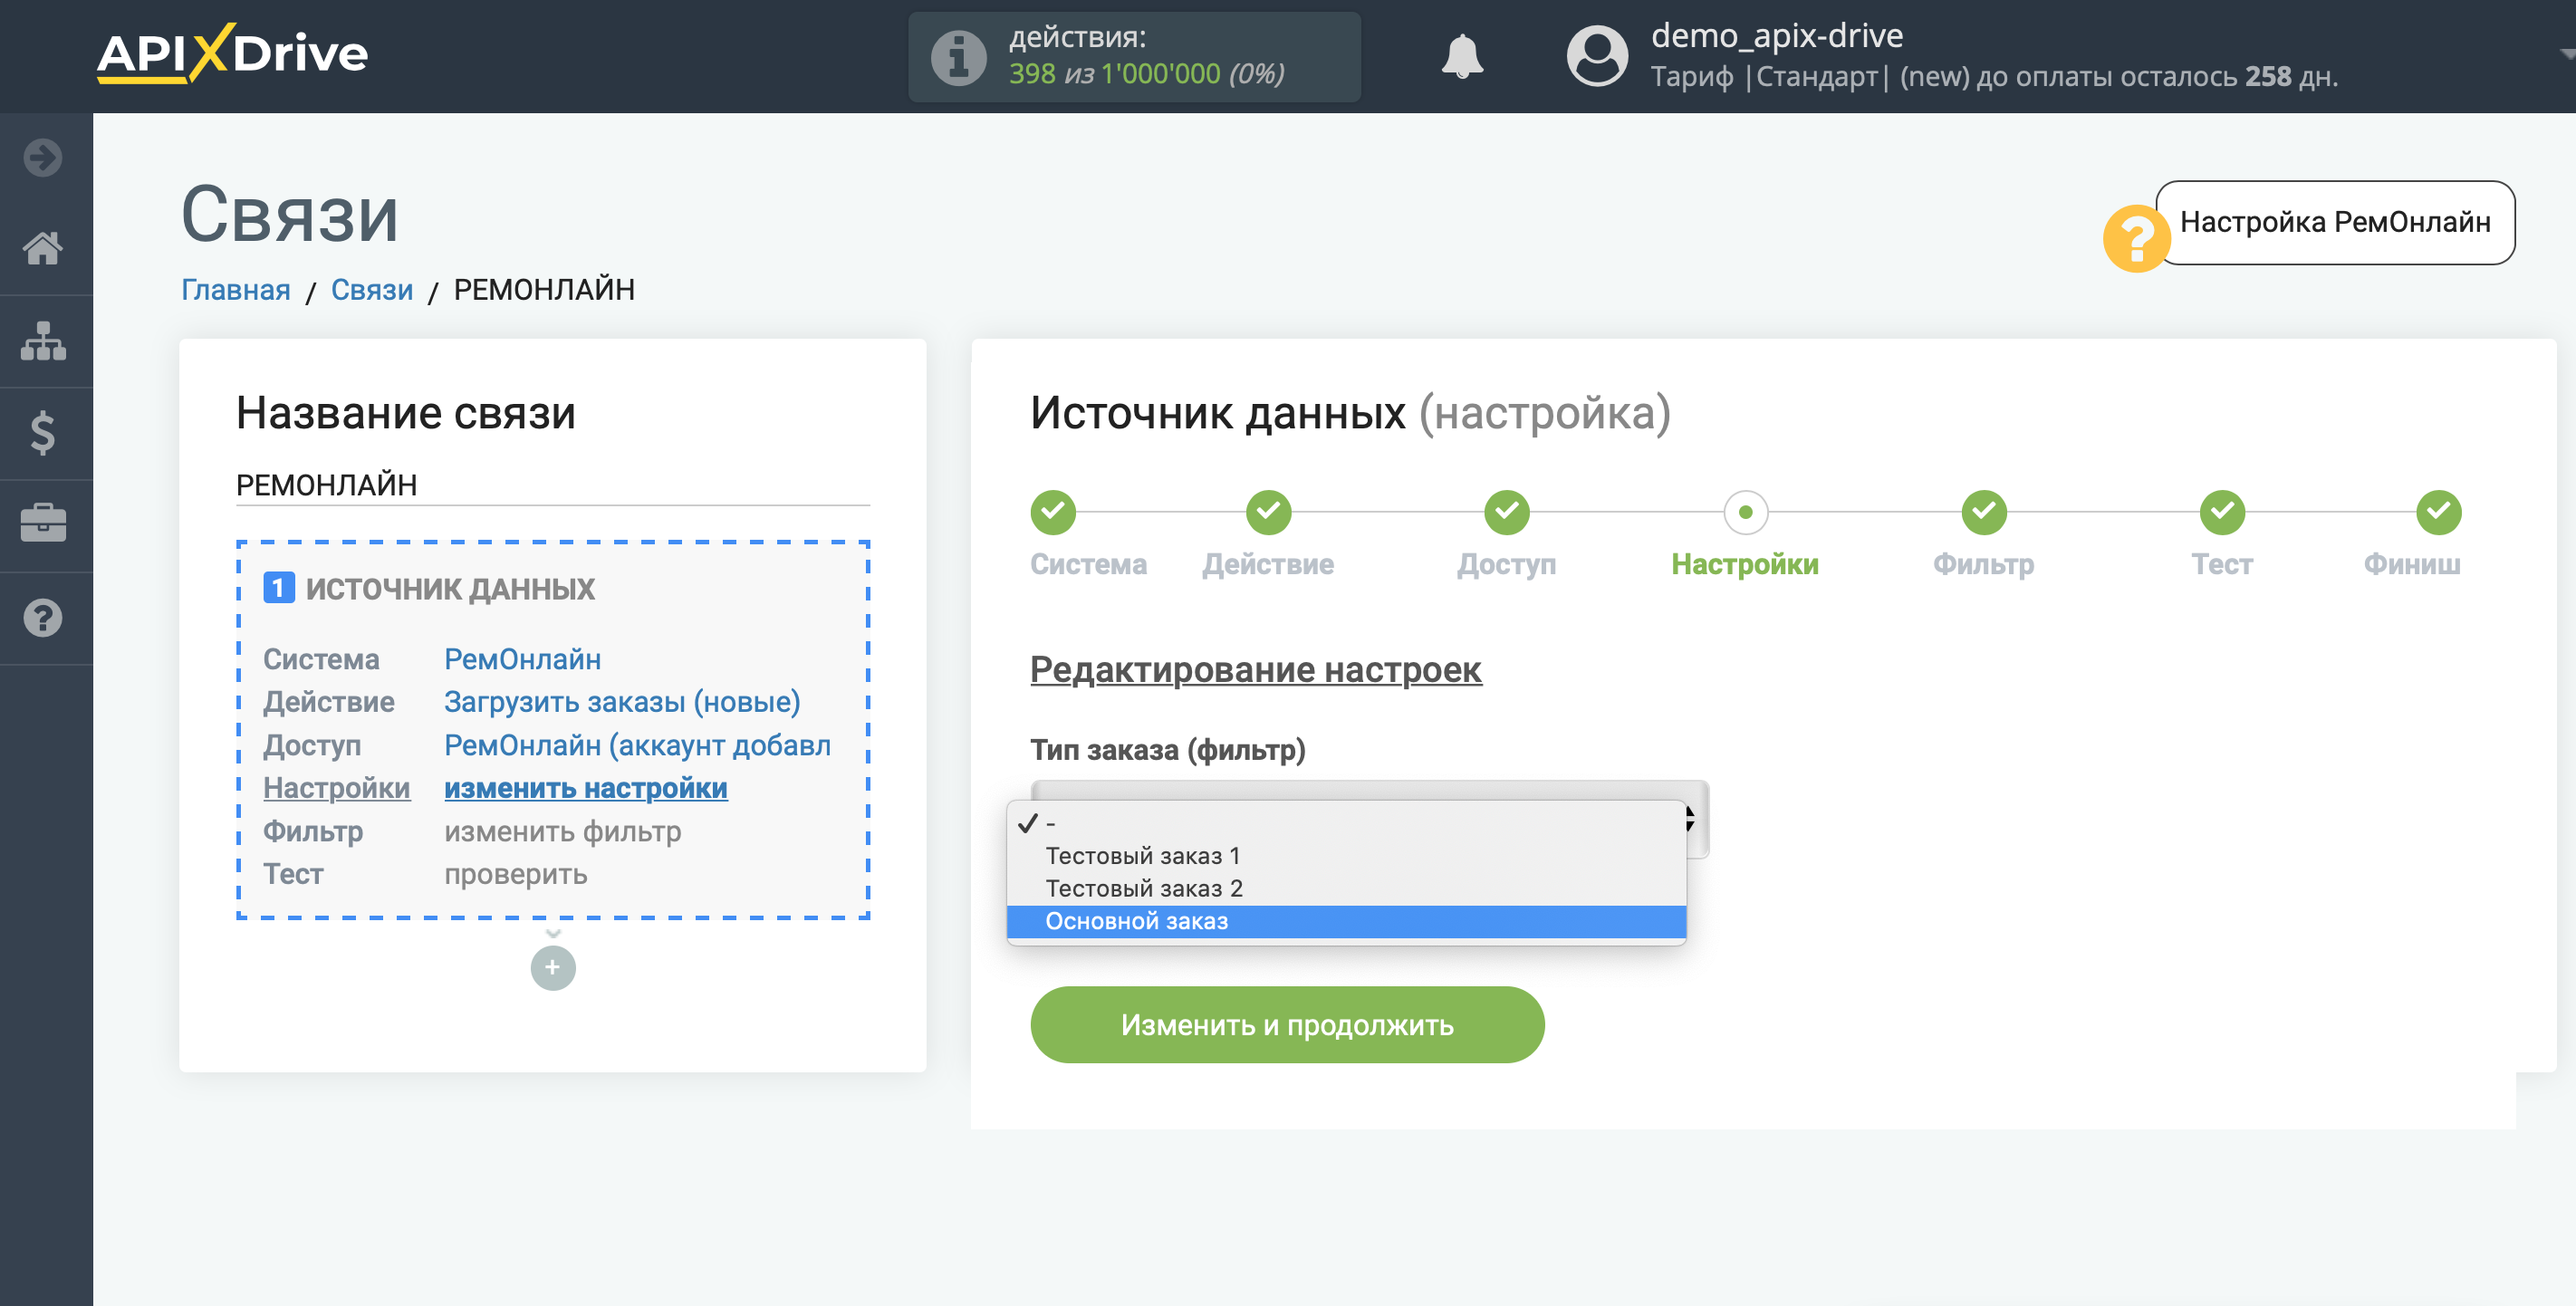Screen dimensions: 2576x1306
Task: Open the notifications bell
Action: [1462, 56]
